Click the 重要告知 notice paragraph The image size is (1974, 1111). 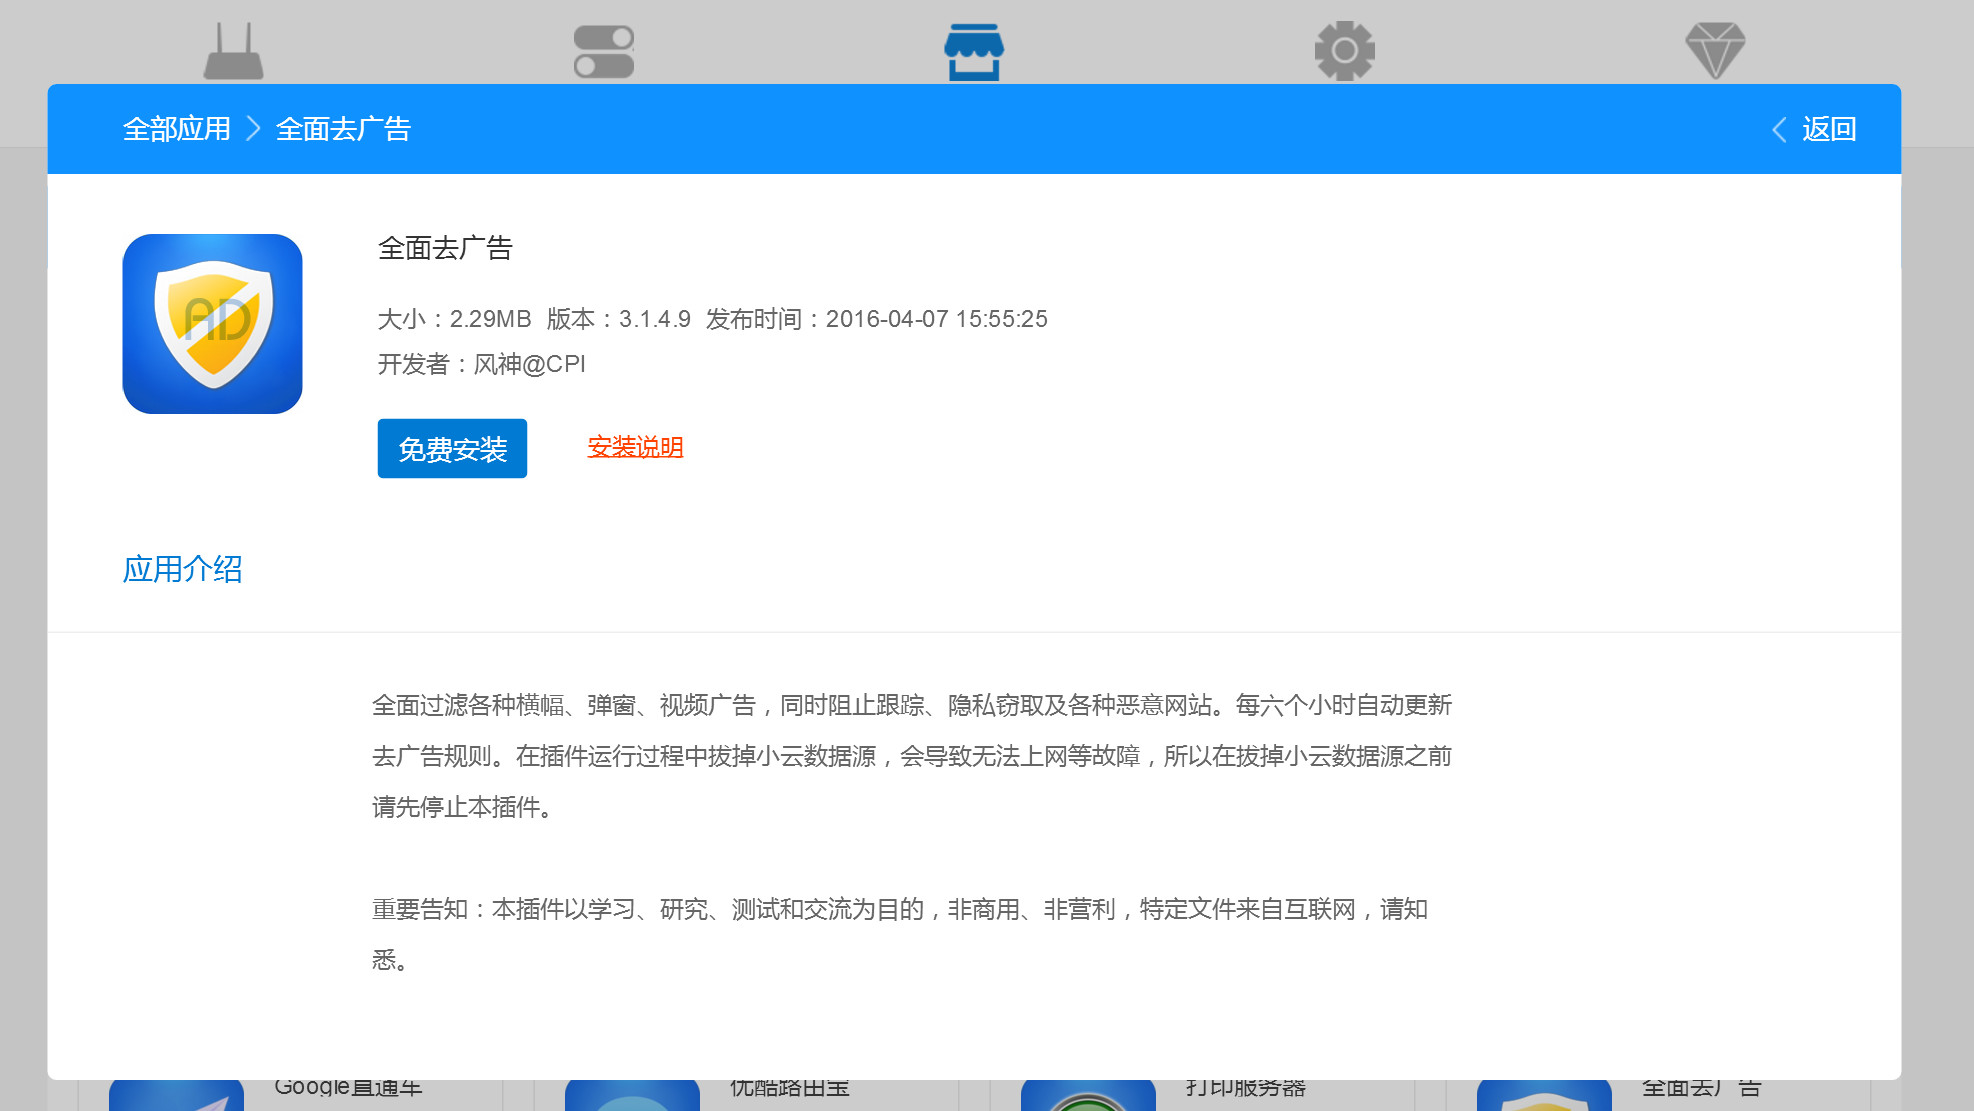900,934
